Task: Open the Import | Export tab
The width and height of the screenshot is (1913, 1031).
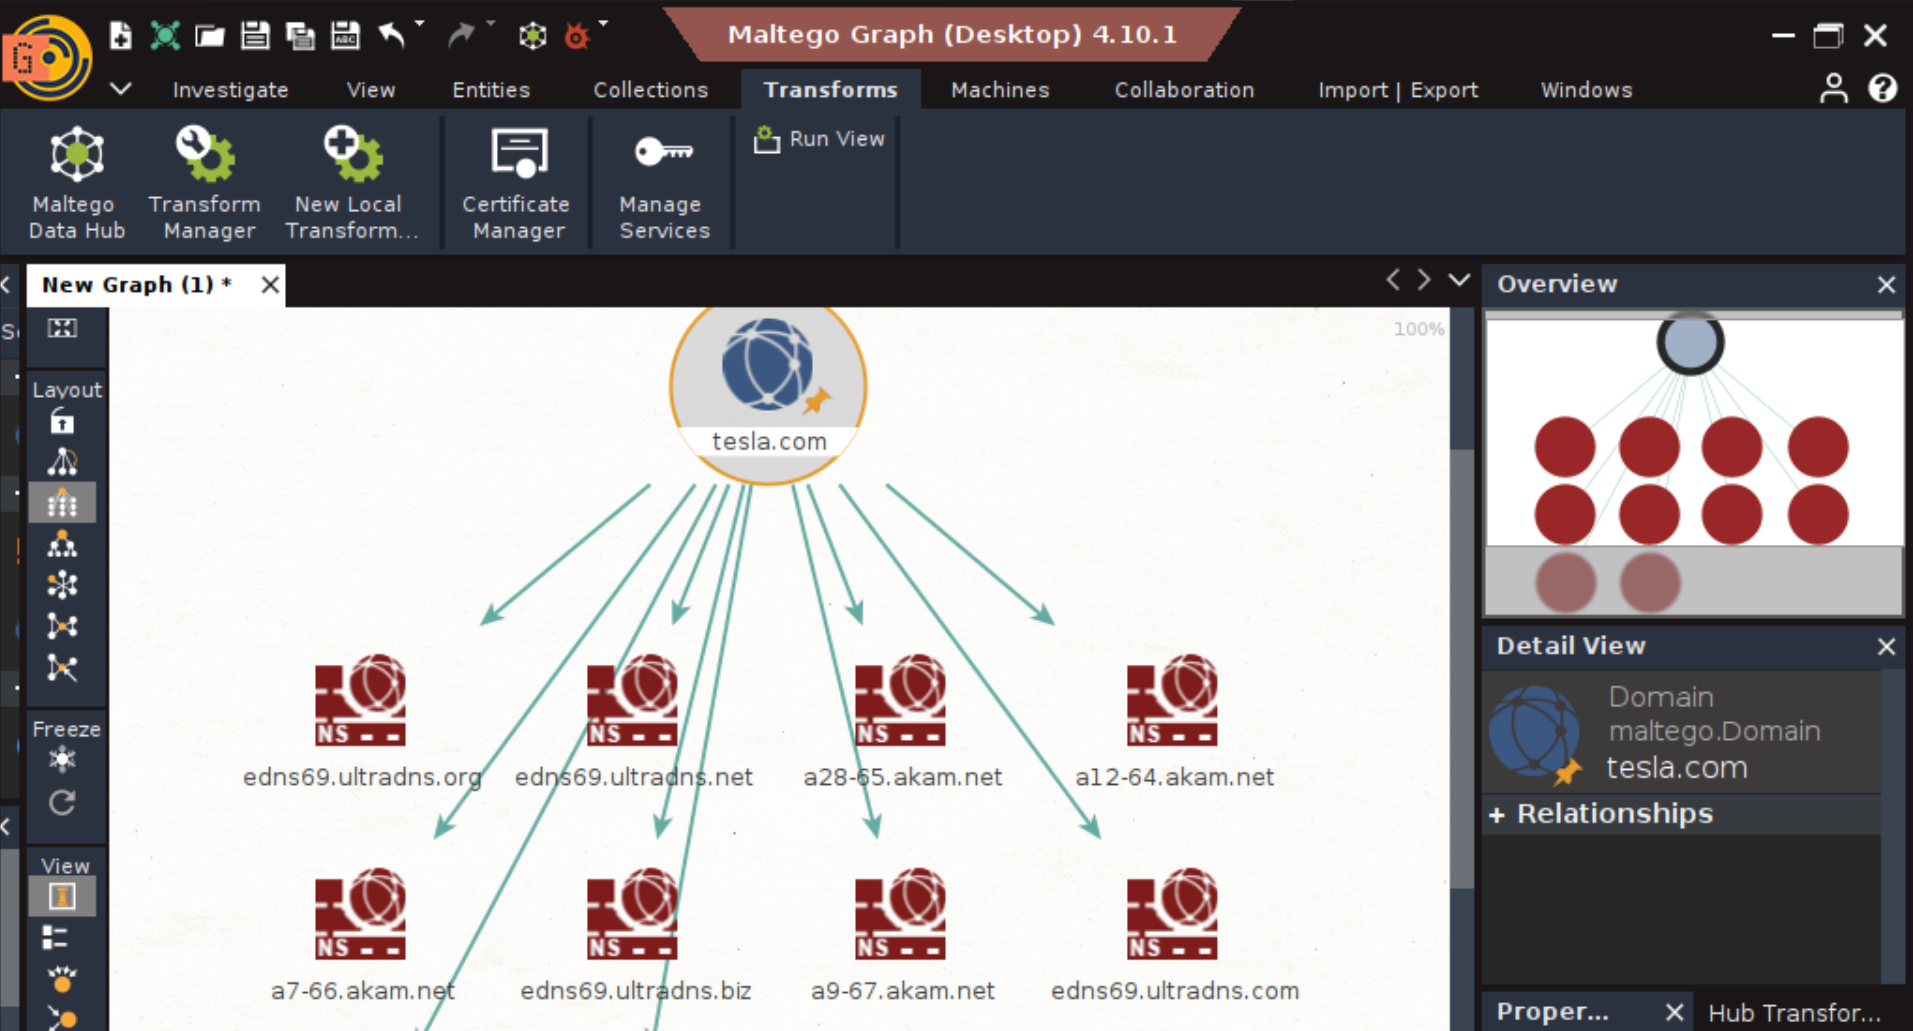Action: [1397, 90]
